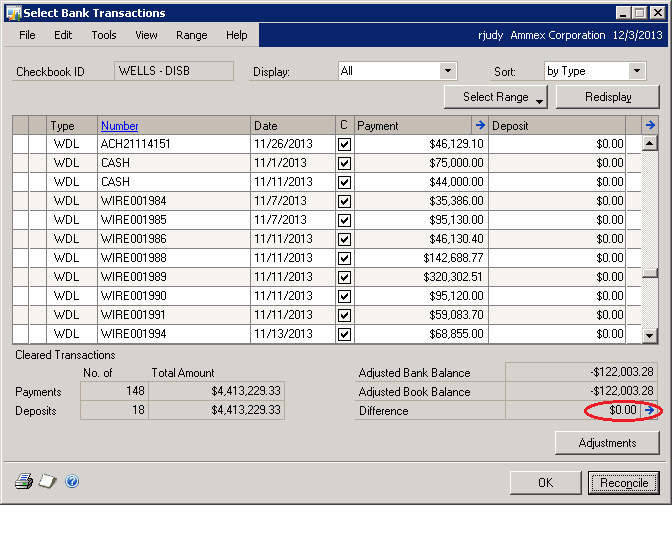Expand the Deposit column arrow icon
672x535 pixels.
[x=650, y=125]
